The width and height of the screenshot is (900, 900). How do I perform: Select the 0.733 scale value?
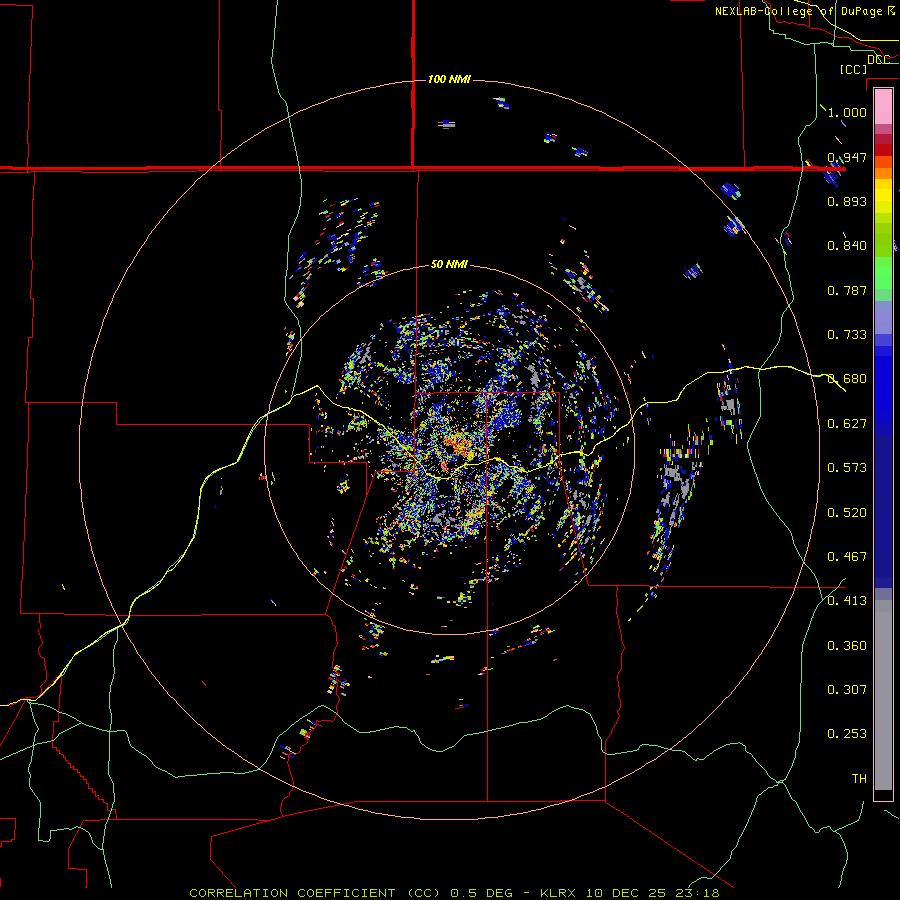pyautogui.click(x=847, y=335)
